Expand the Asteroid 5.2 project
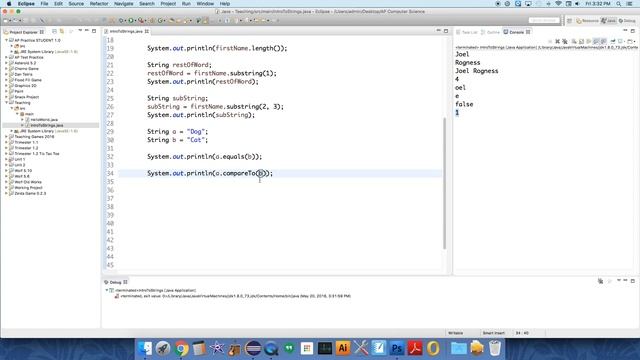 (7, 63)
